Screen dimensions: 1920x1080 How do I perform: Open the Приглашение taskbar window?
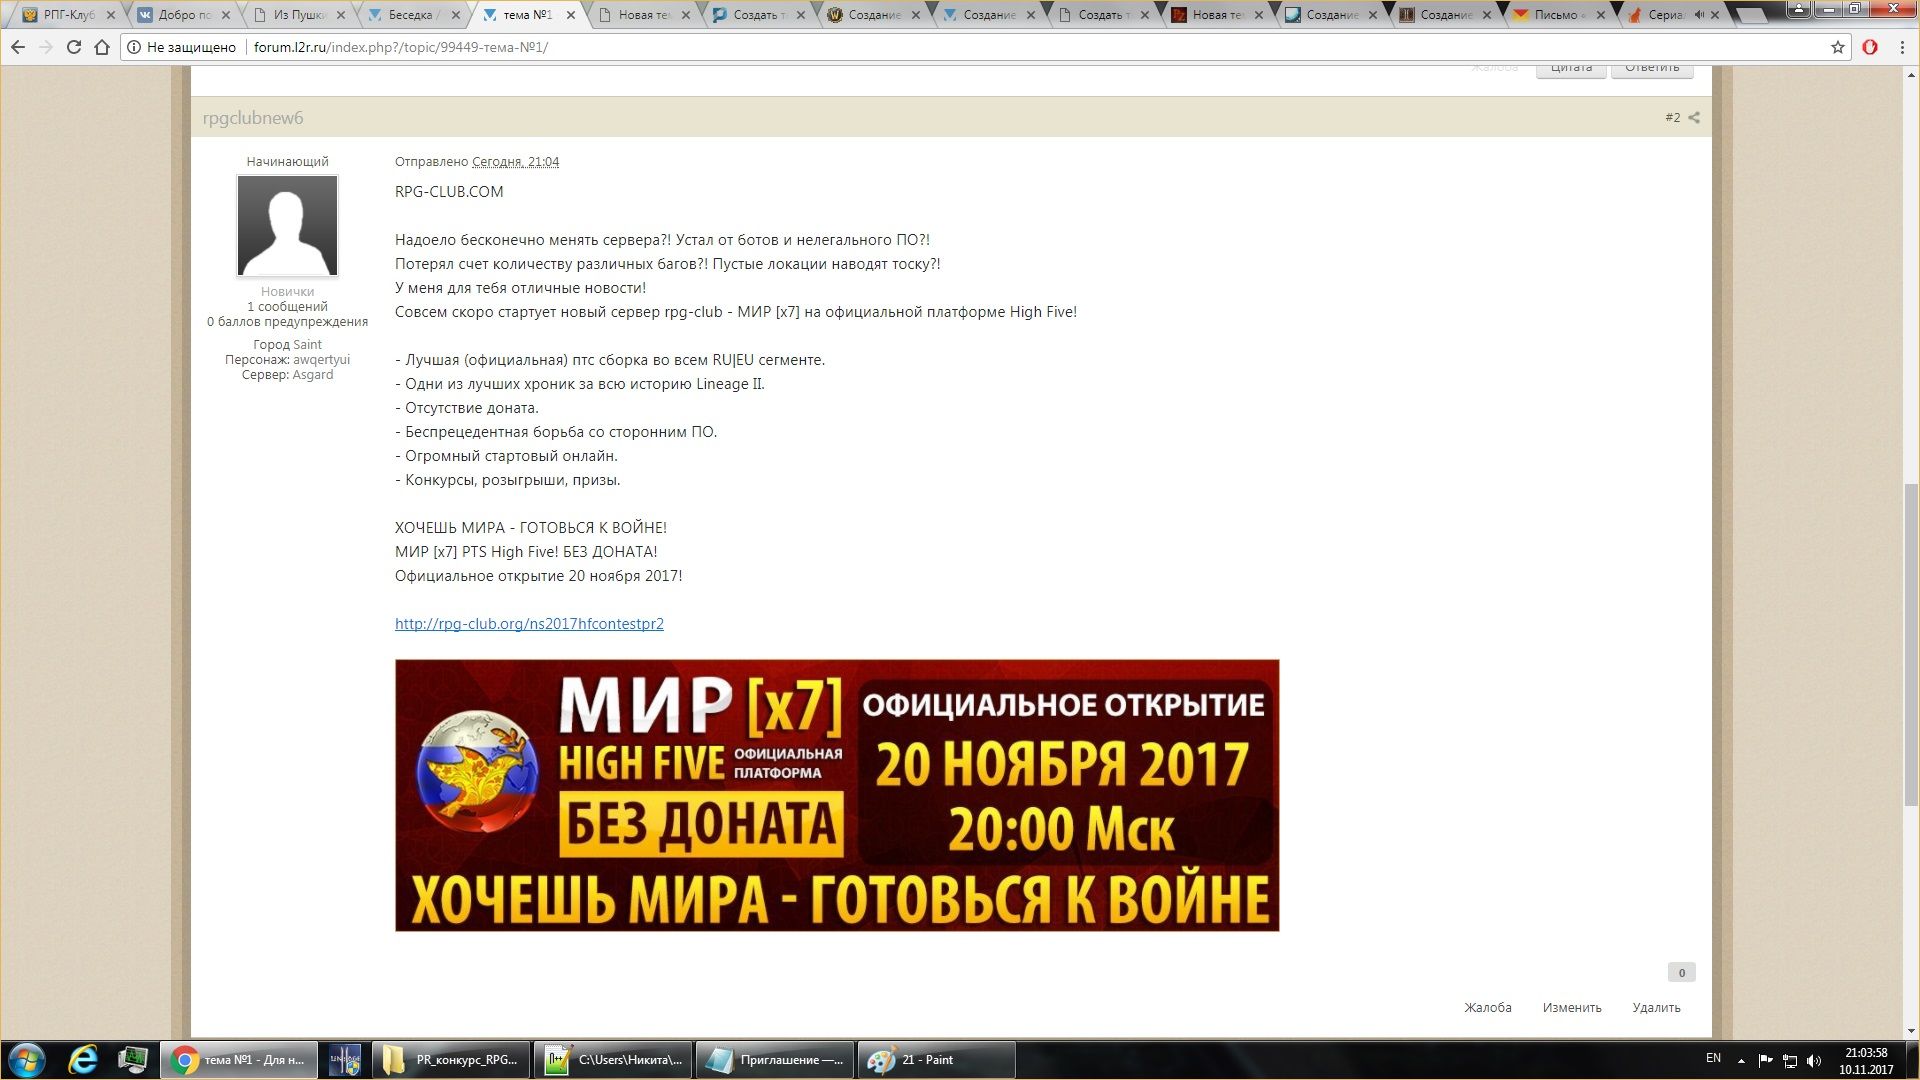(775, 1060)
